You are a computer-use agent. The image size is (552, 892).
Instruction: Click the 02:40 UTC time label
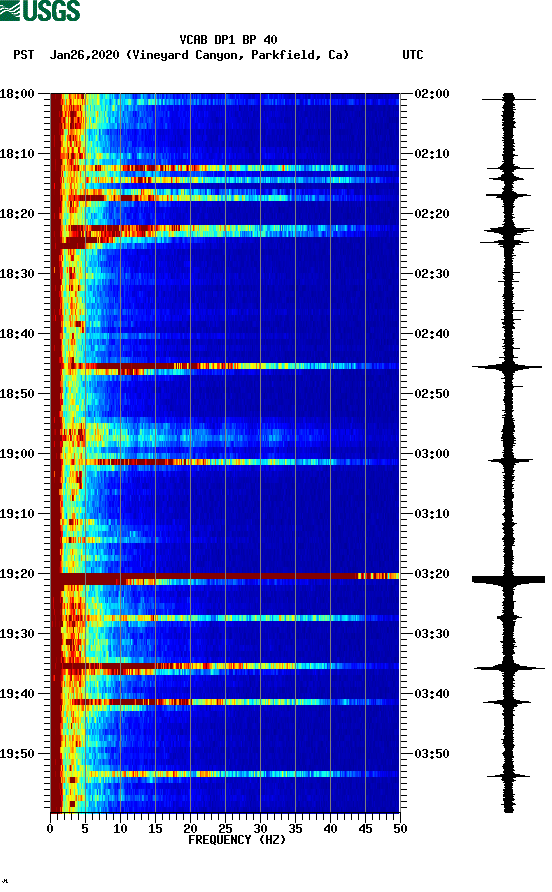(432, 334)
